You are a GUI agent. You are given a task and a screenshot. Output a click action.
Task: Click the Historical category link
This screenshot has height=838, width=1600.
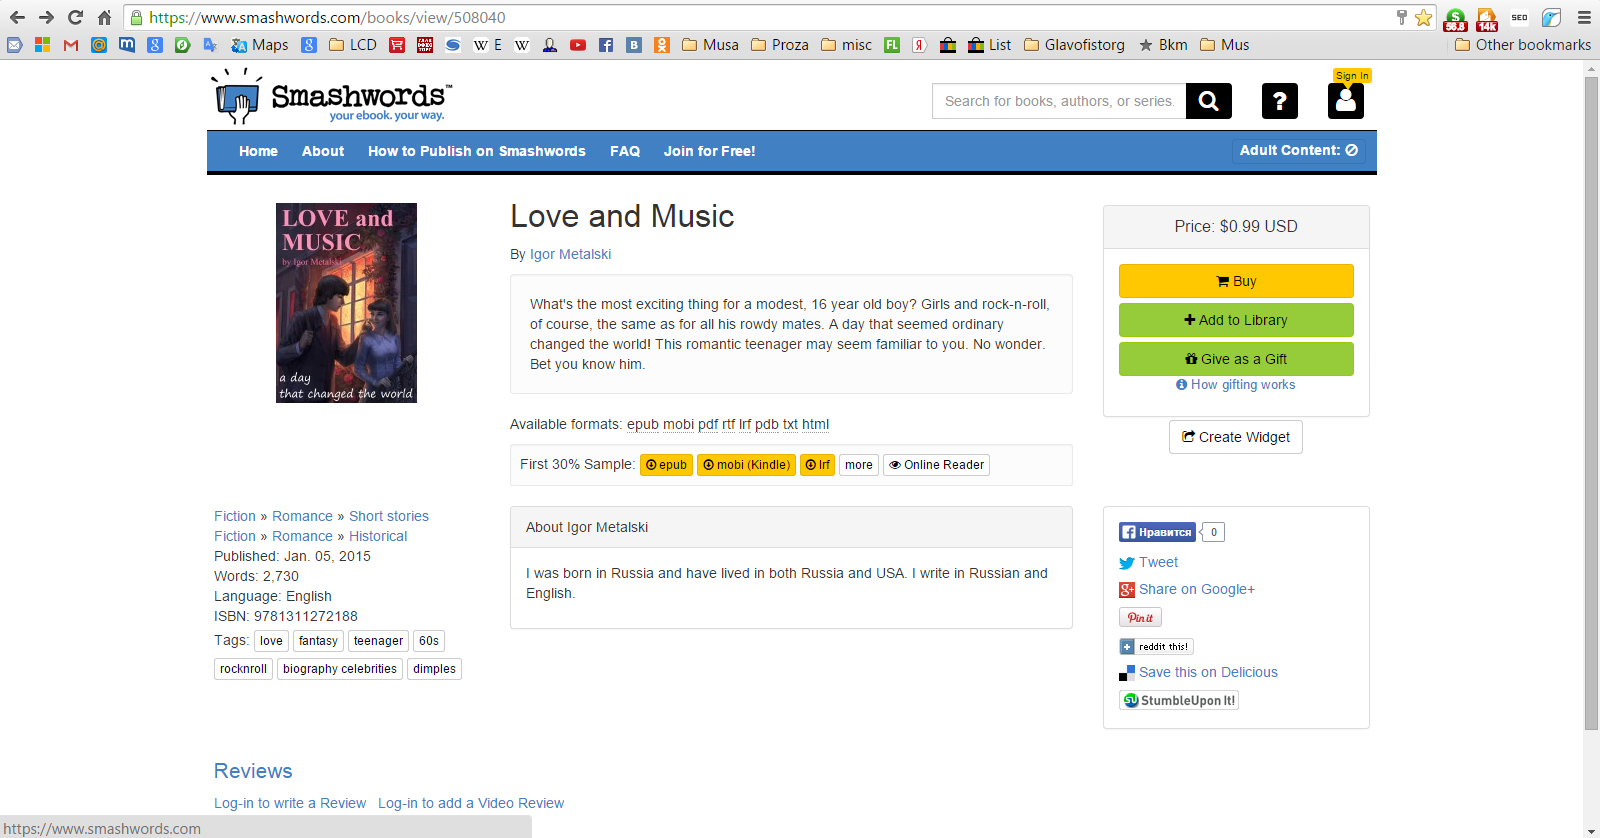click(378, 536)
